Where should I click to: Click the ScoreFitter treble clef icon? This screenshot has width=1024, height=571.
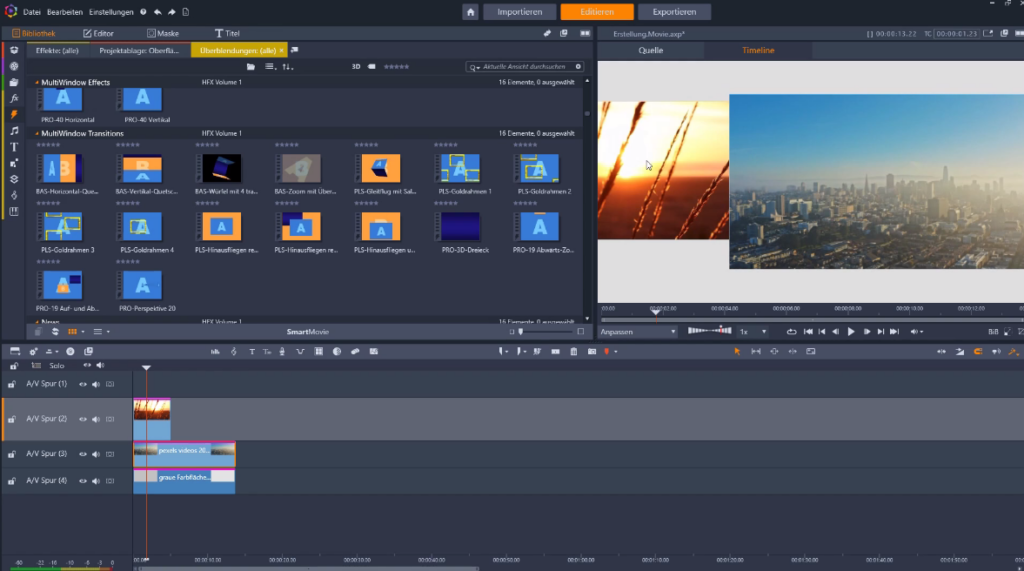233,351
